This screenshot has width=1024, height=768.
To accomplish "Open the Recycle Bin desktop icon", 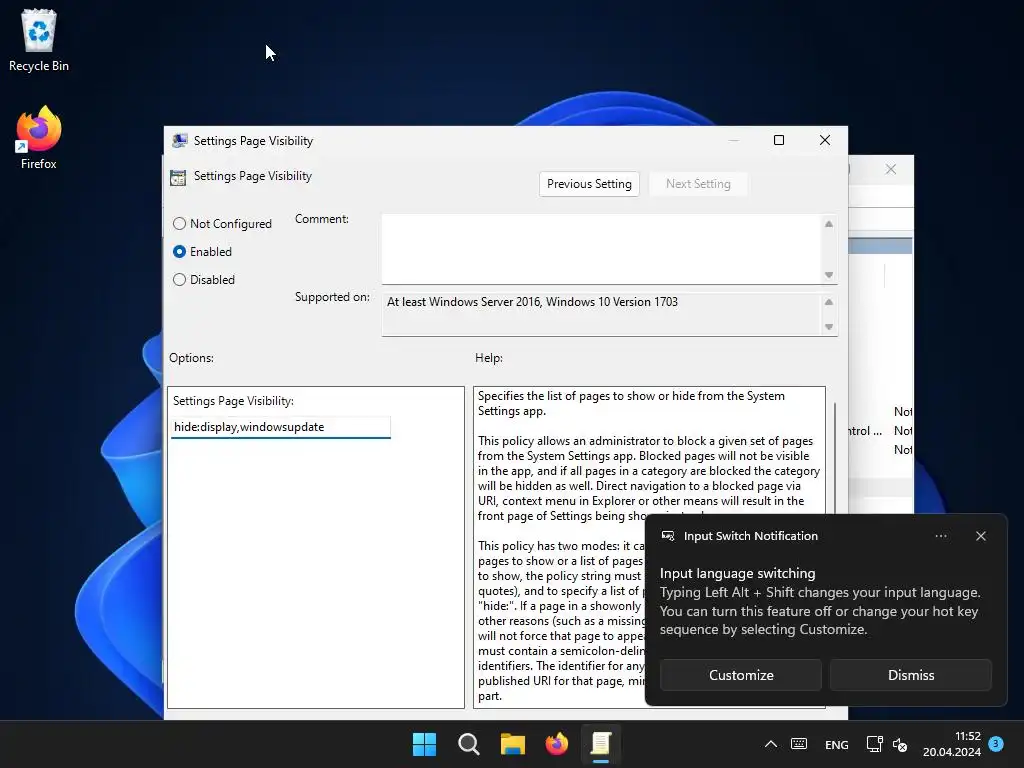I will point(39,40).
